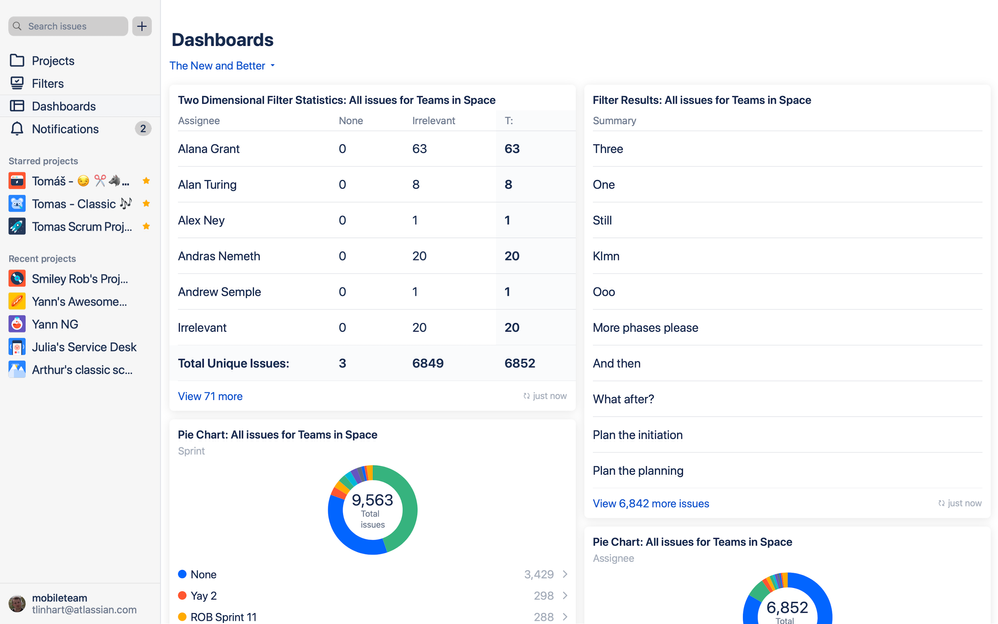Screen dimensions: 998x624
Task: Open Arthur's classic sc... project link
Action: click(x=82, y=369)
